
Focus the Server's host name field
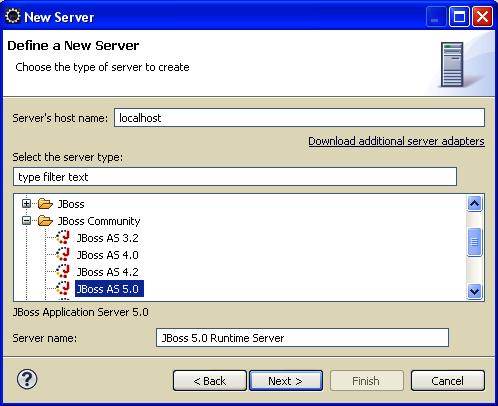pyautogui.click(x=299, y=118)
